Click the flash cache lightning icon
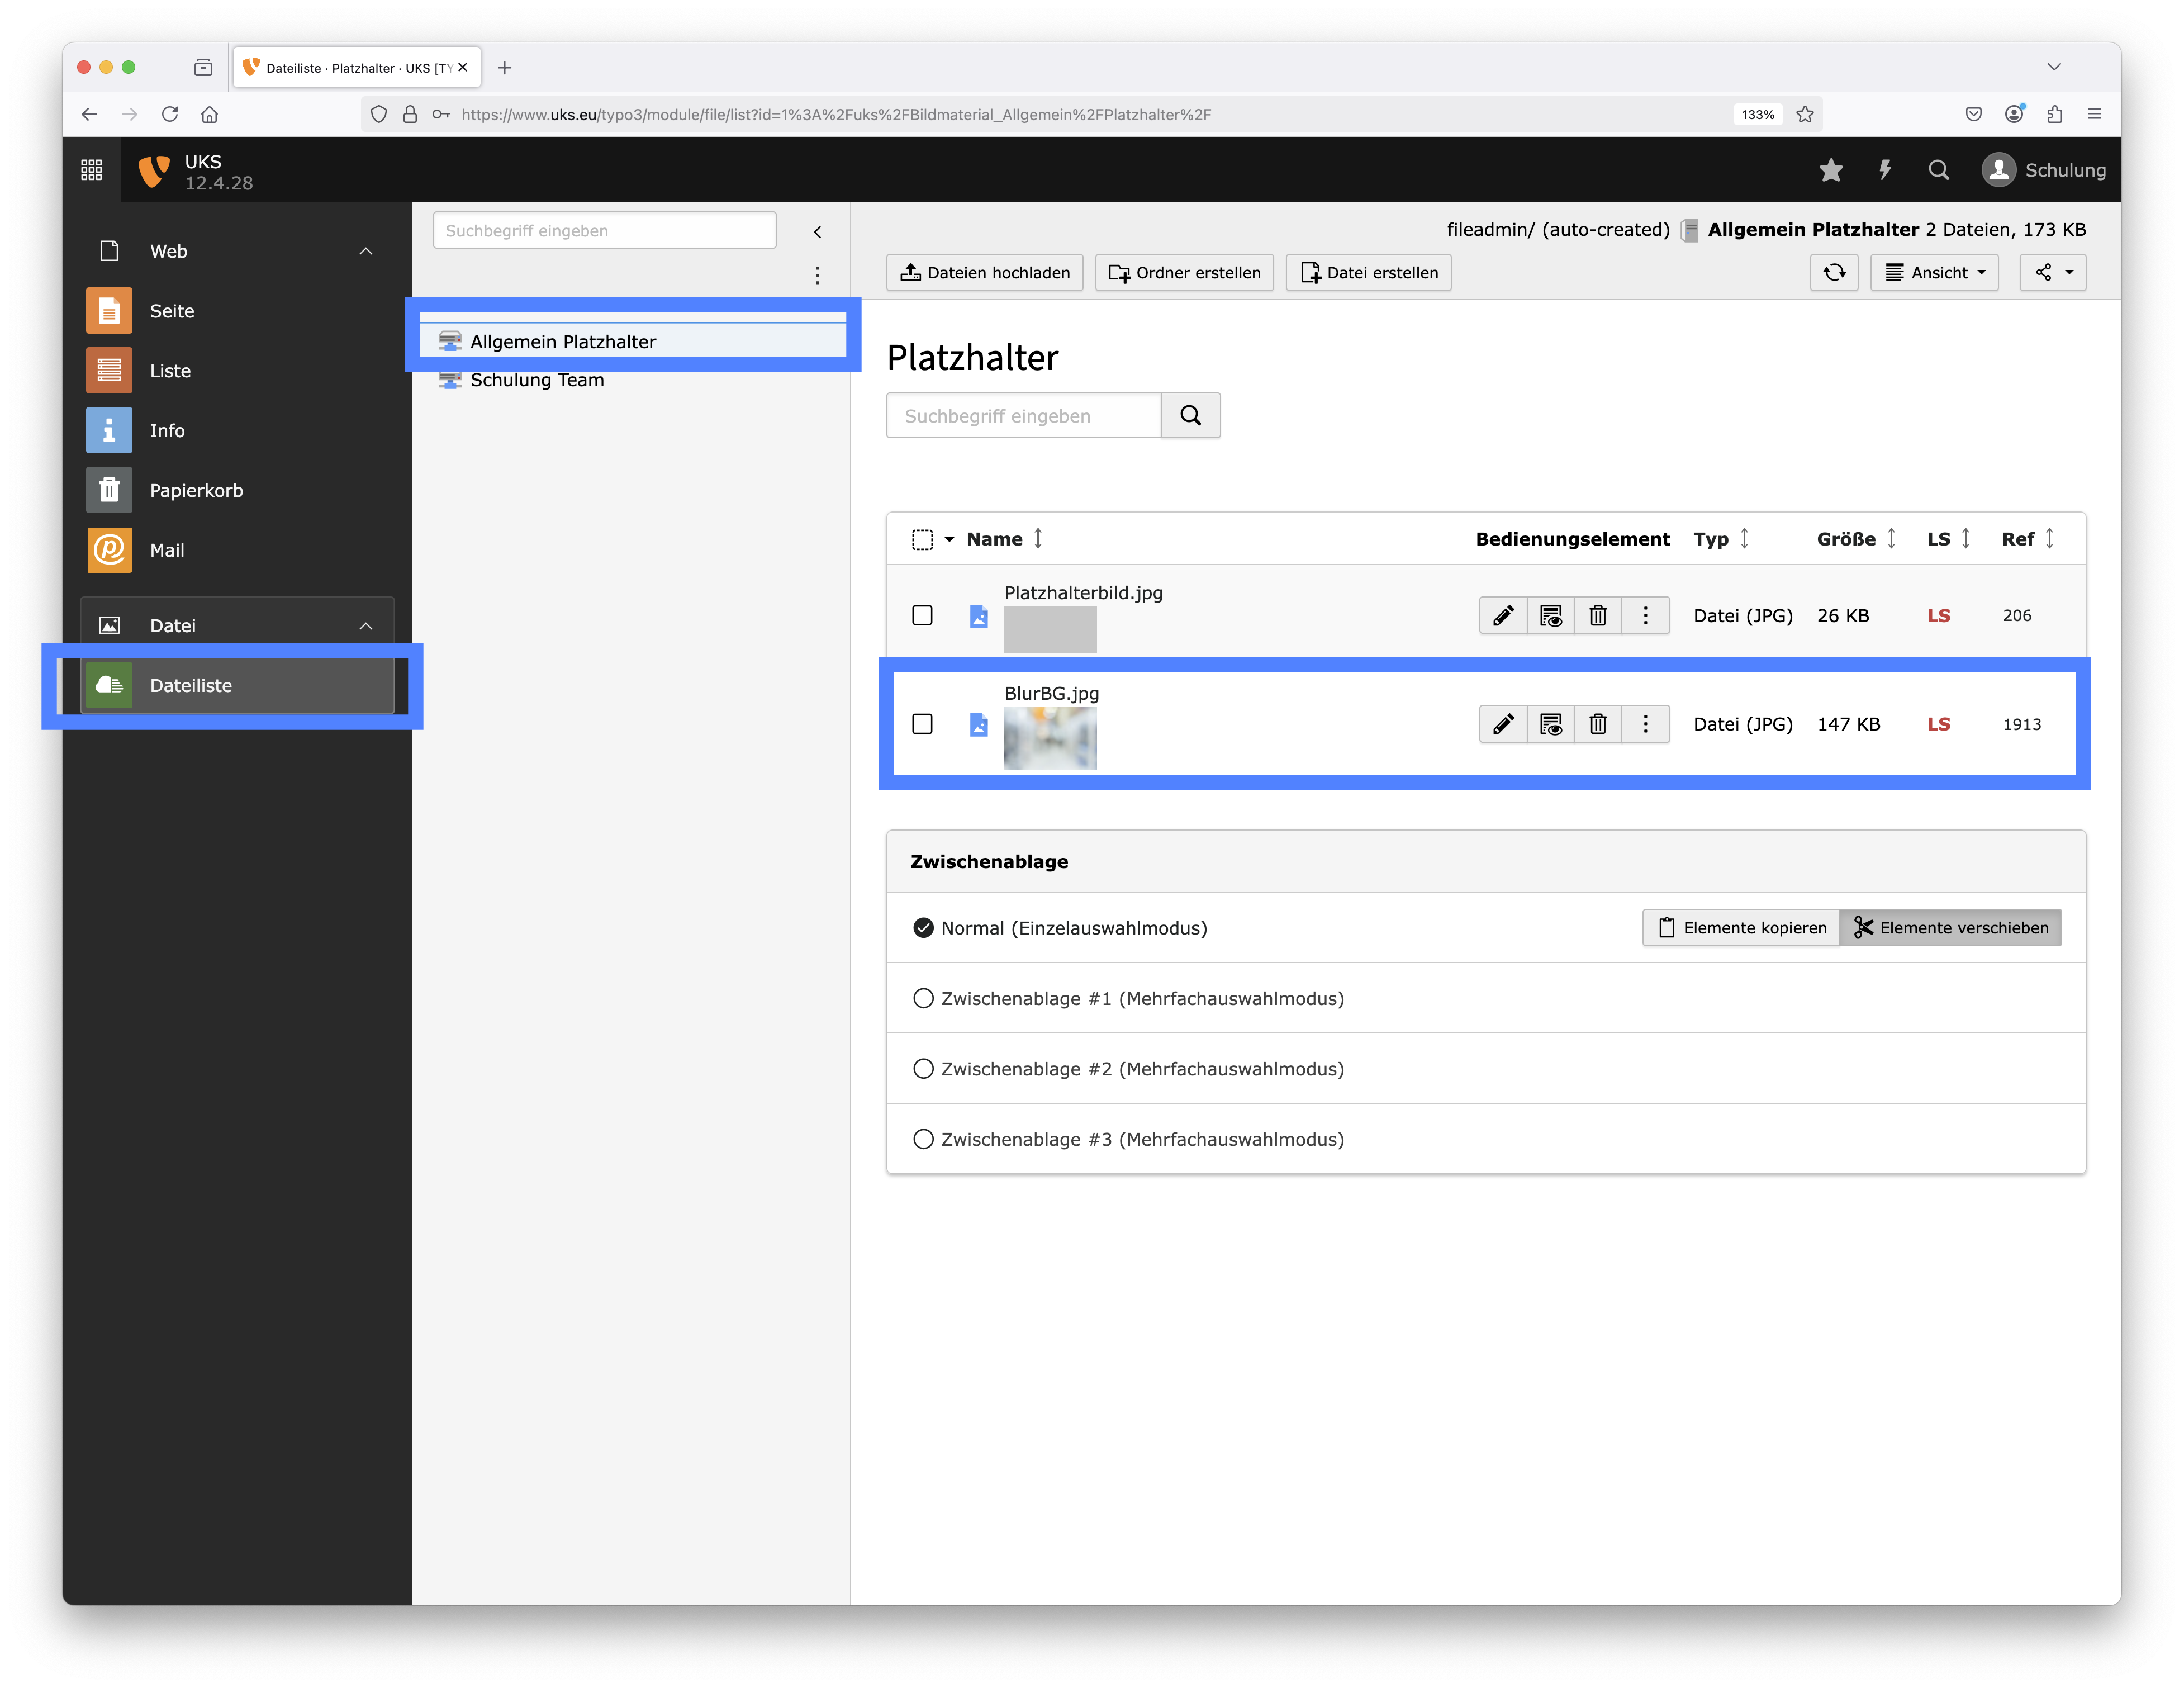The image size is (2184, 1688). [1884, 170]
